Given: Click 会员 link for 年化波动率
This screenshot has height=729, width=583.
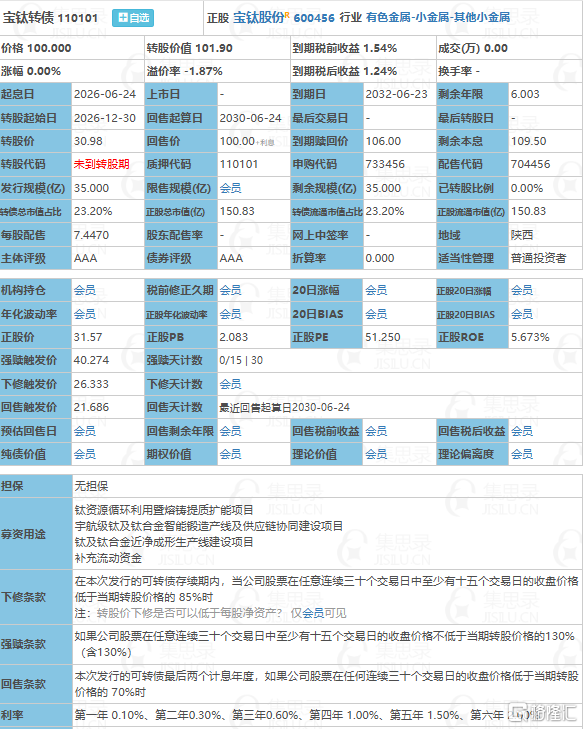Looking at the screenshot, I should pos(85,314).
